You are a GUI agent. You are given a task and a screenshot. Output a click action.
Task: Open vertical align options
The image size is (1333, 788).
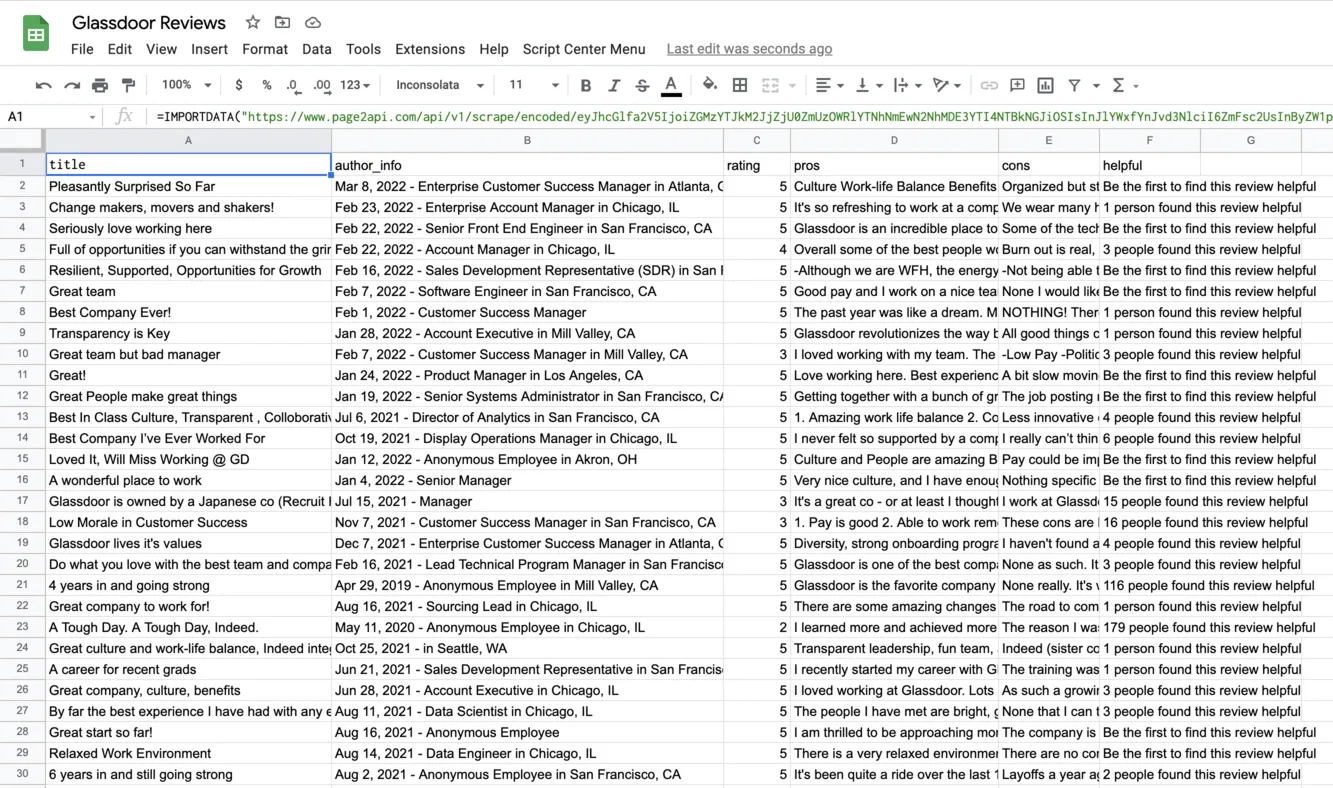tap(868, 85)
